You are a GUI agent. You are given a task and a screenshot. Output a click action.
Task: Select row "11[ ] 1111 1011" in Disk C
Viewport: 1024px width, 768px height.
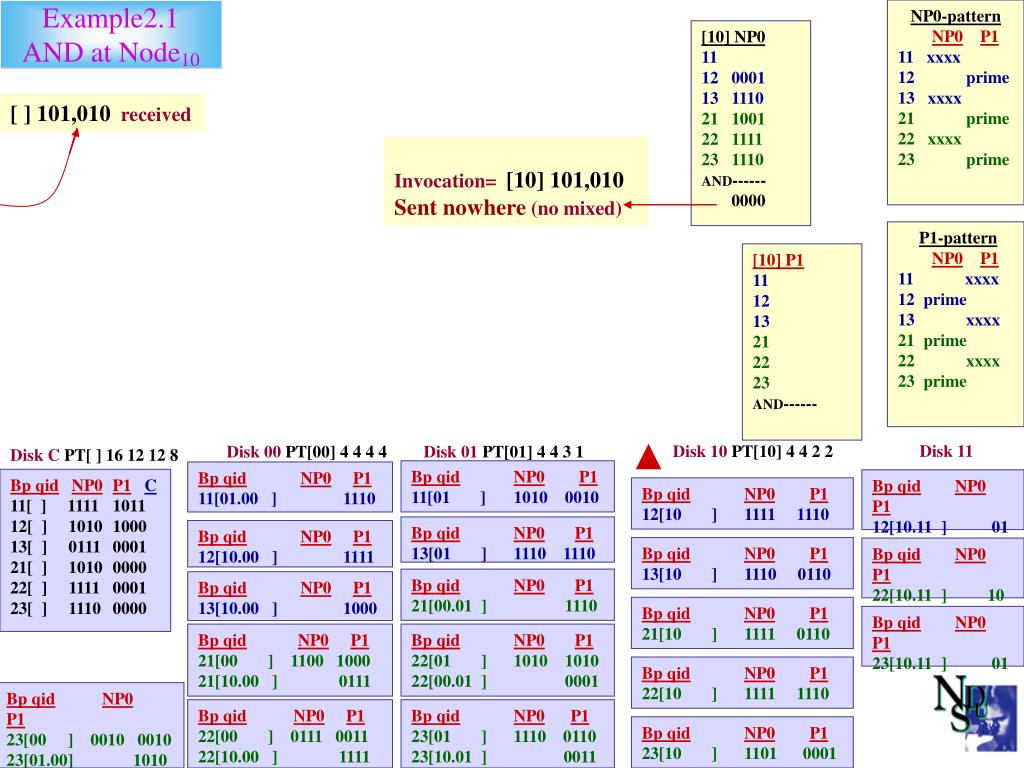(78, 506)
